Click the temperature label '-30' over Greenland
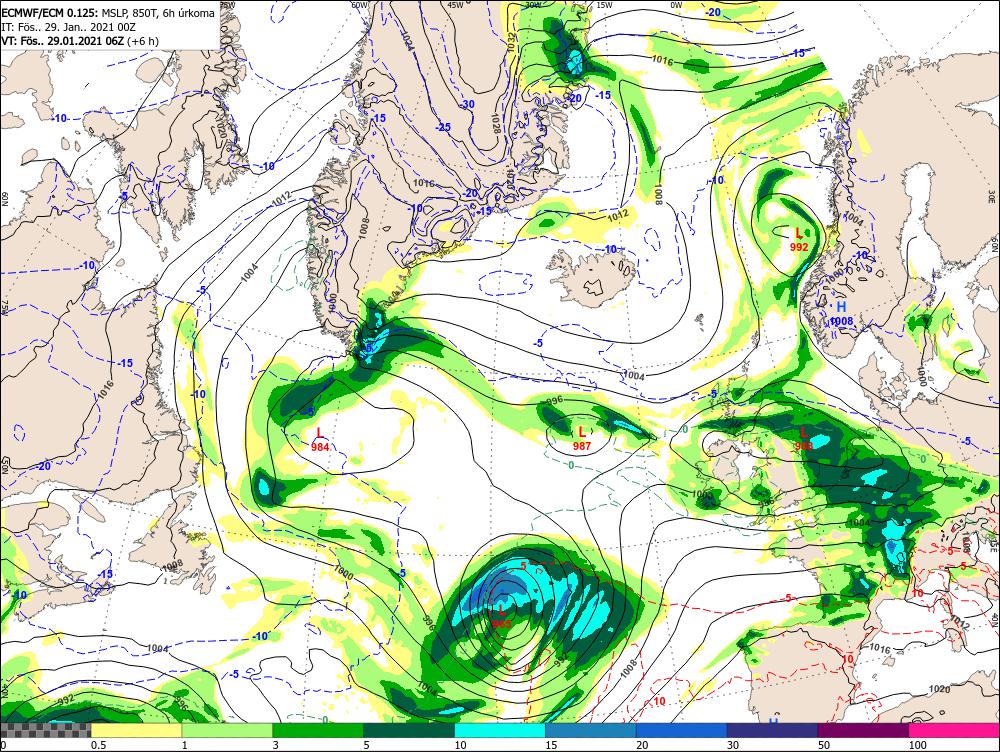Image resolution: width=1000 pixels, height=752 pixels. coord(467,104)
